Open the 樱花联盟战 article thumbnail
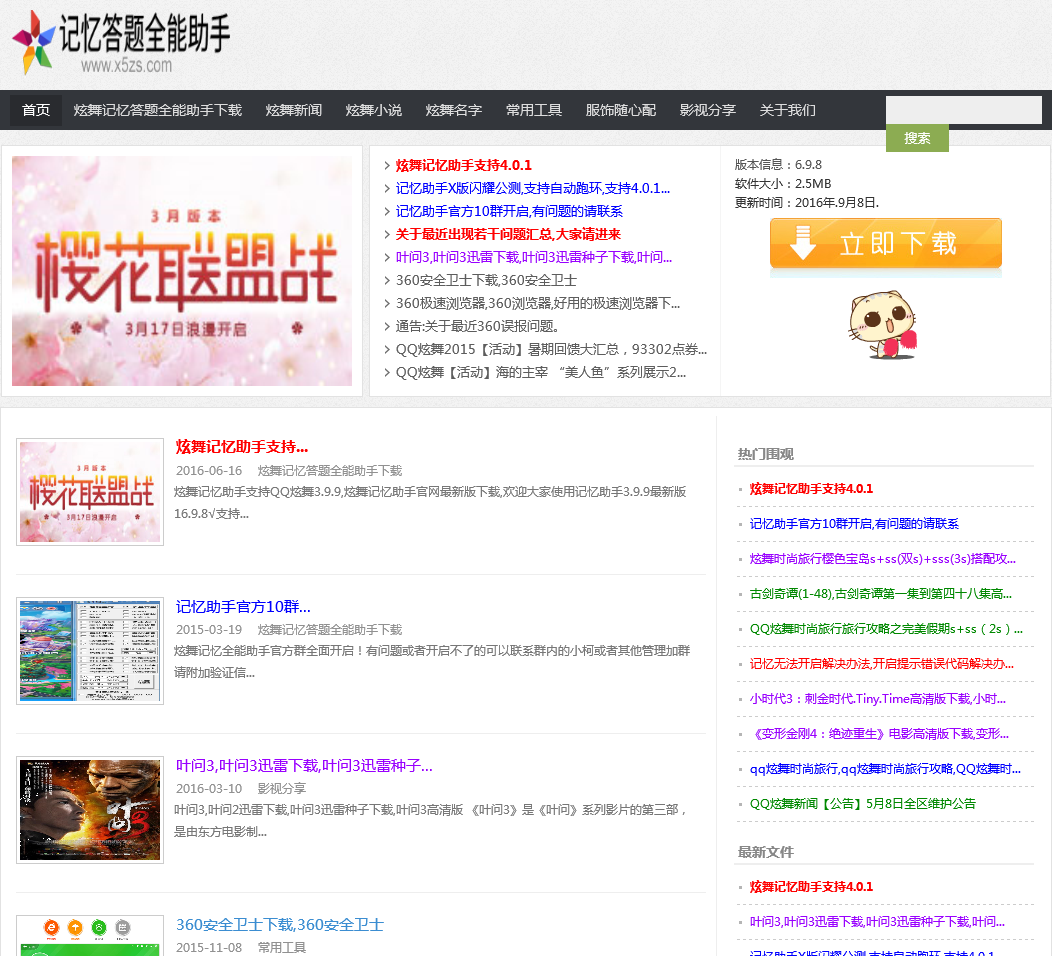 pyautogui.click(x=90, y=492)
